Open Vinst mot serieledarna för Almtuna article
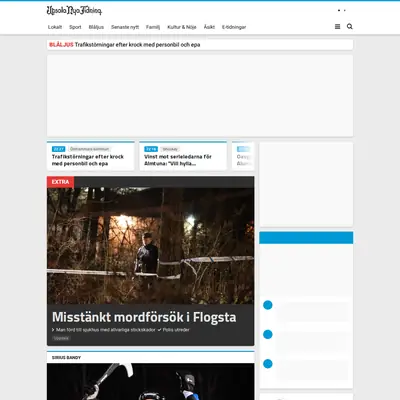 [178, 160]
